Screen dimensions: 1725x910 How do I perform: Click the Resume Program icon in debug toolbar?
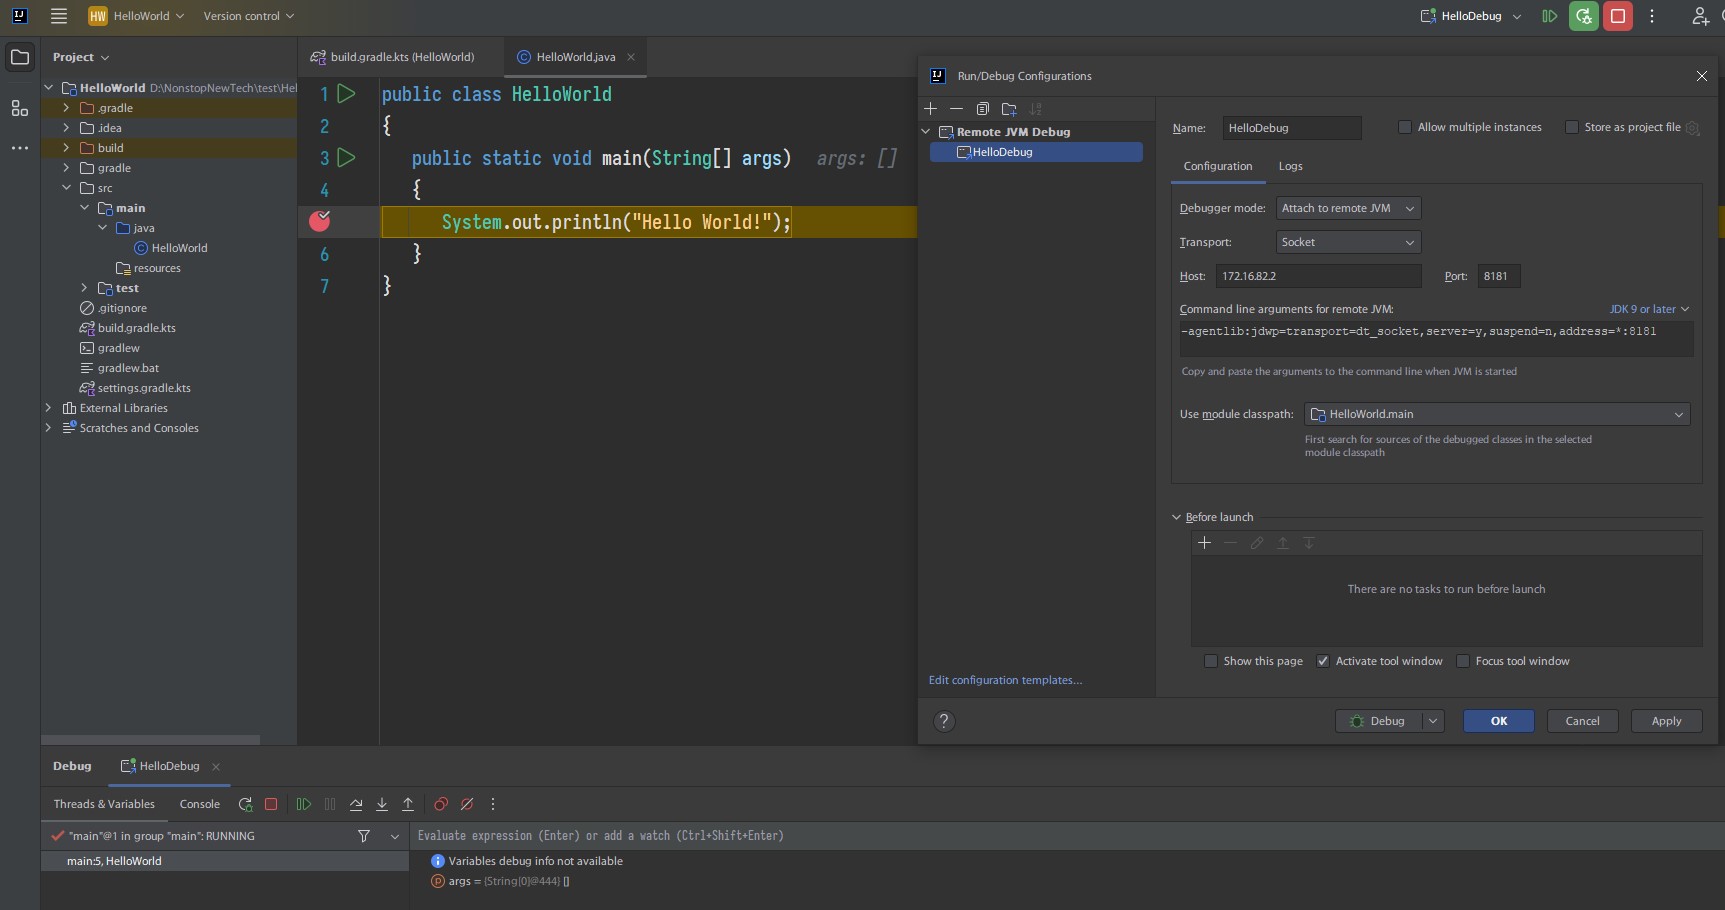coord(303,804)
